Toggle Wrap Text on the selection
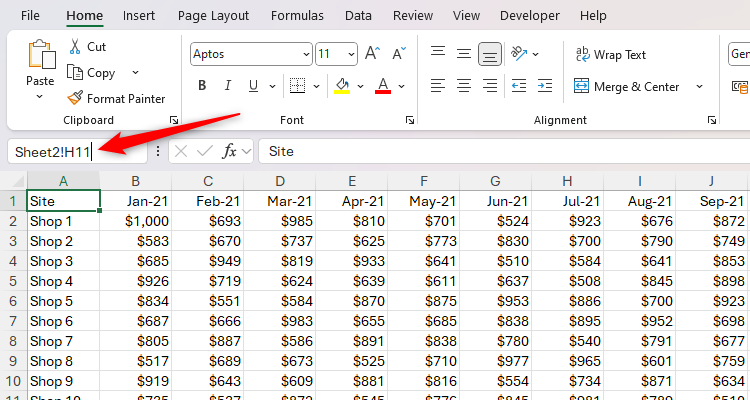The width and height of the screenshot is (750, 400). [x=610, y=54]
